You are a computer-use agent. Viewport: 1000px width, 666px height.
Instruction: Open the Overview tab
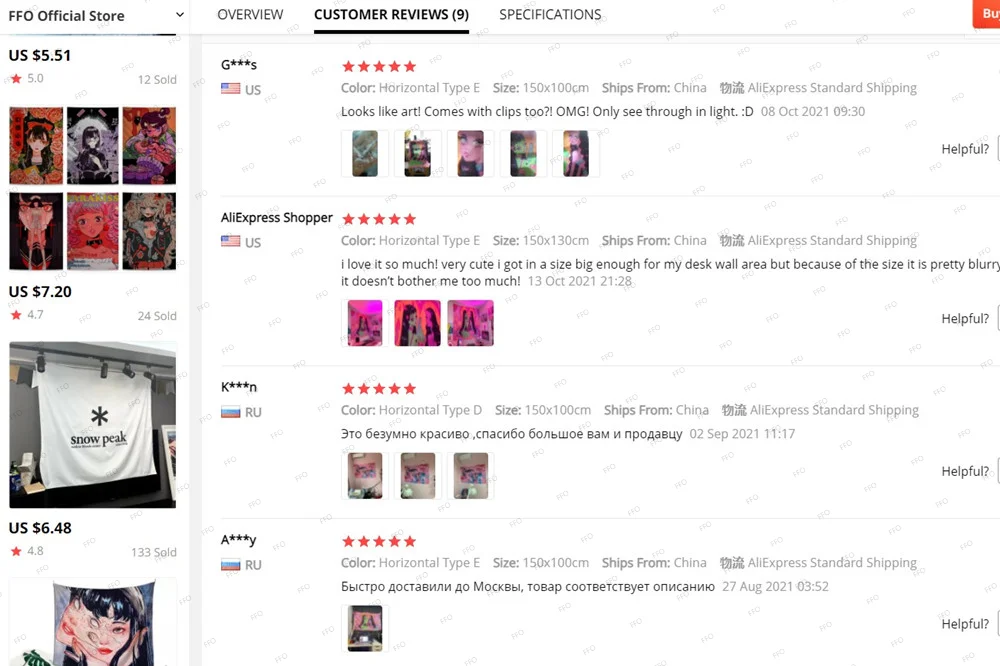[x=250, y=15]
